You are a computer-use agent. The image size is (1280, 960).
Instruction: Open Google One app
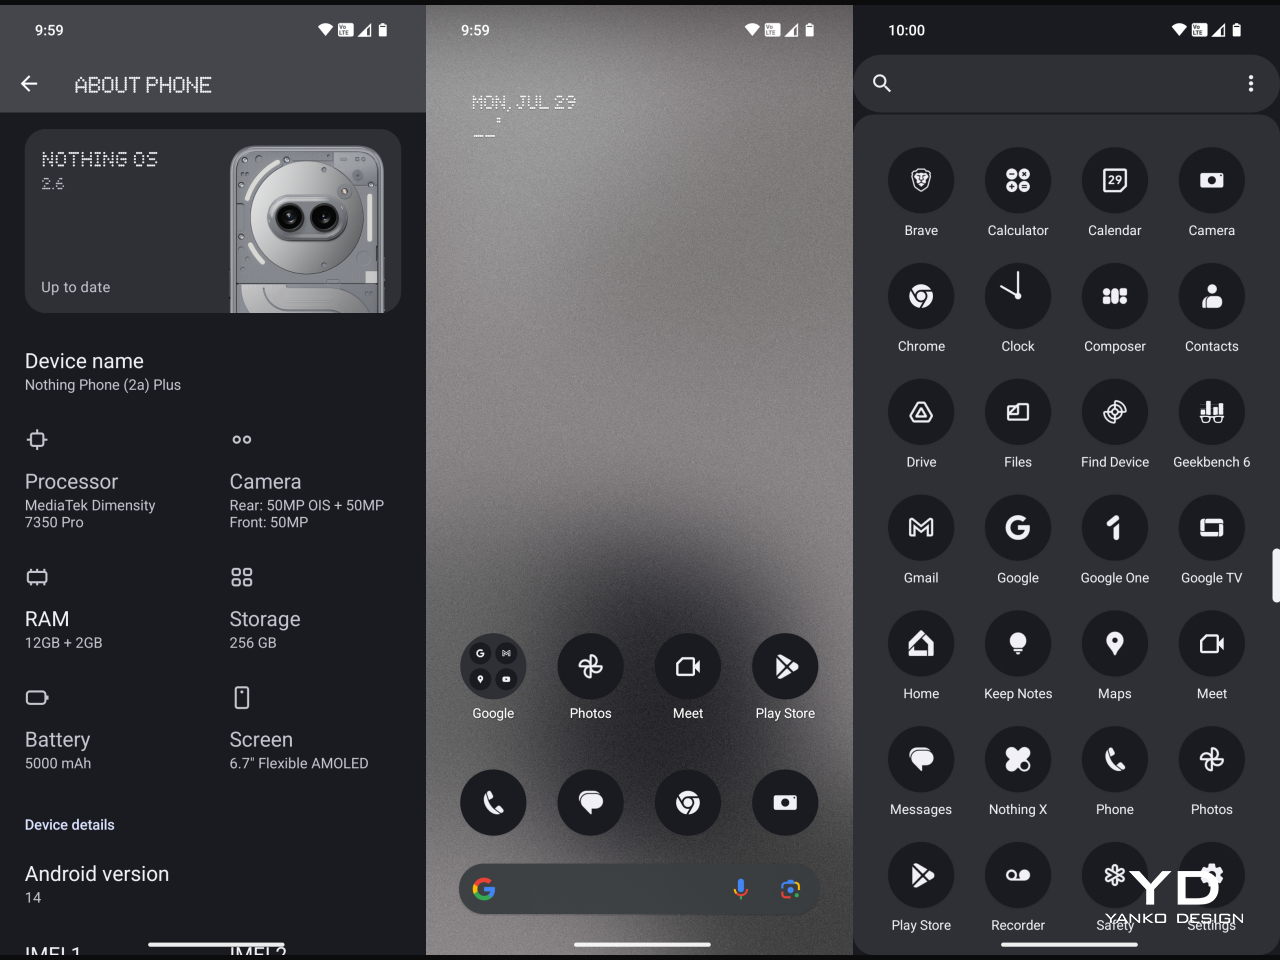[1114, 528]
